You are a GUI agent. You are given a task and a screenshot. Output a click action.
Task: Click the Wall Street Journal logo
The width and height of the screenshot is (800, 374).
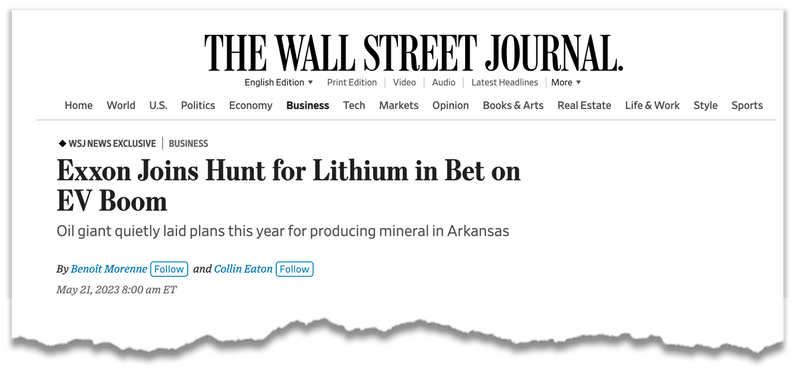pyautogui.click(x=414, y=53)
